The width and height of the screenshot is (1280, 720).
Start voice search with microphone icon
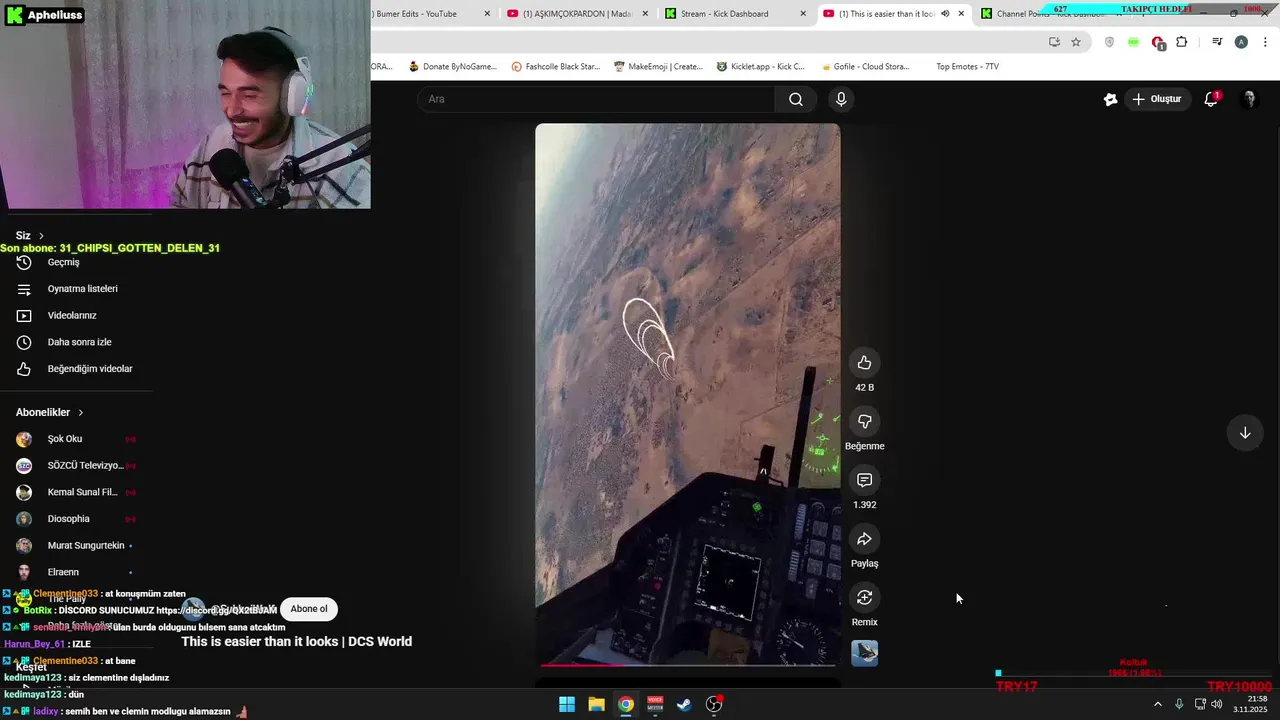coord(841,99)
